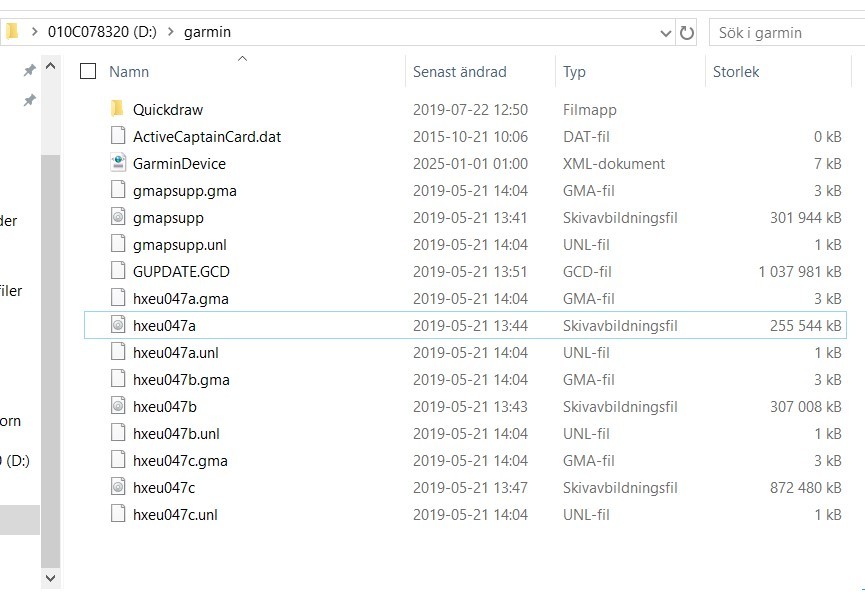
Task: Select the ActiveCaptainCard.dat file name
Action: [x=207, y=137]
